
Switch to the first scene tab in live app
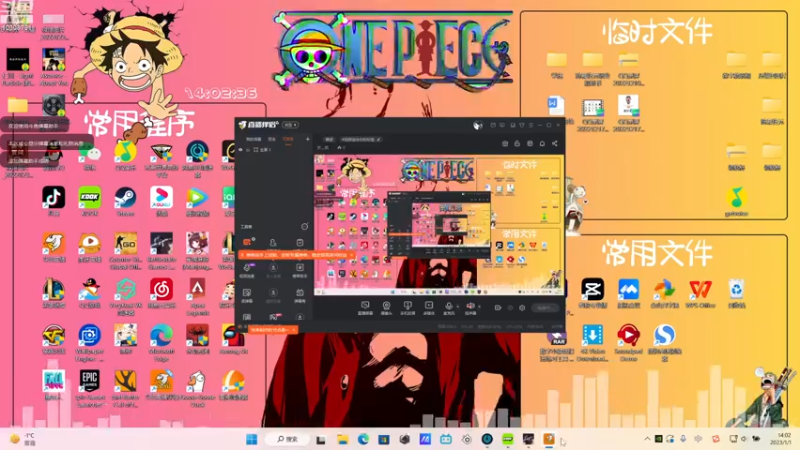[x=254, y=139]
